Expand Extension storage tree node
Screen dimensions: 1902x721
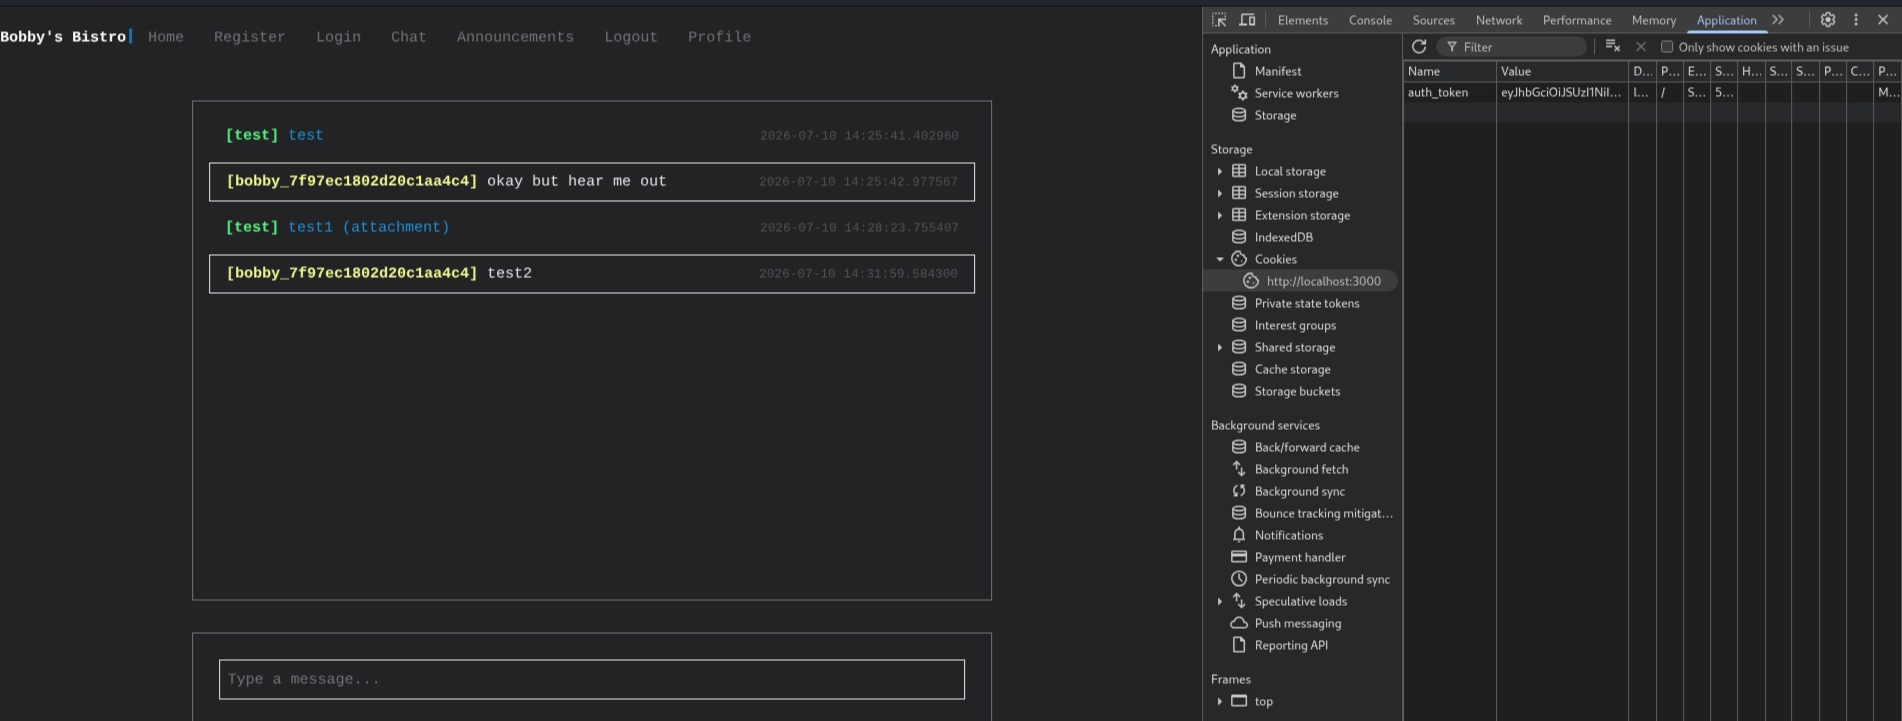1219,215
